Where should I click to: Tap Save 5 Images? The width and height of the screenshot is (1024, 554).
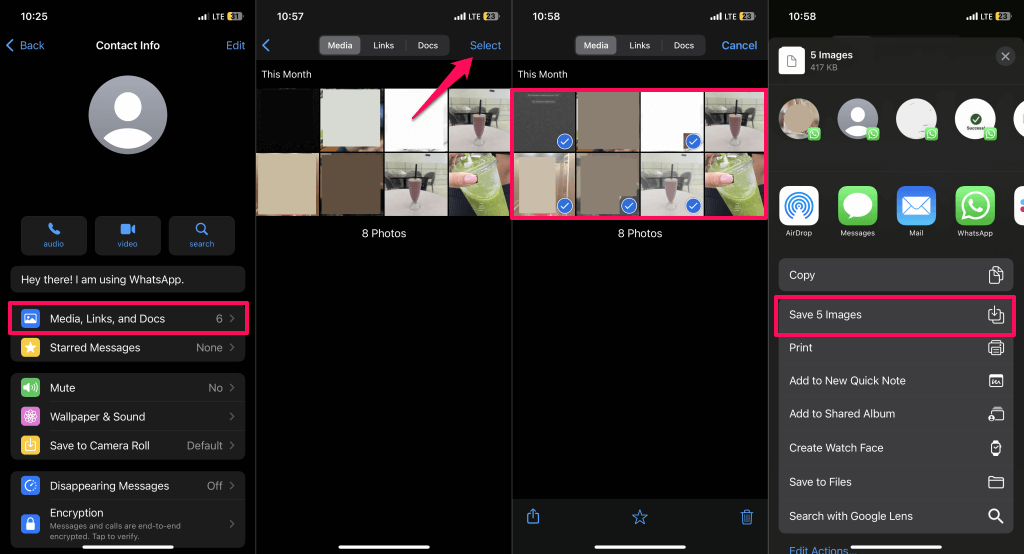pos(895,315)
